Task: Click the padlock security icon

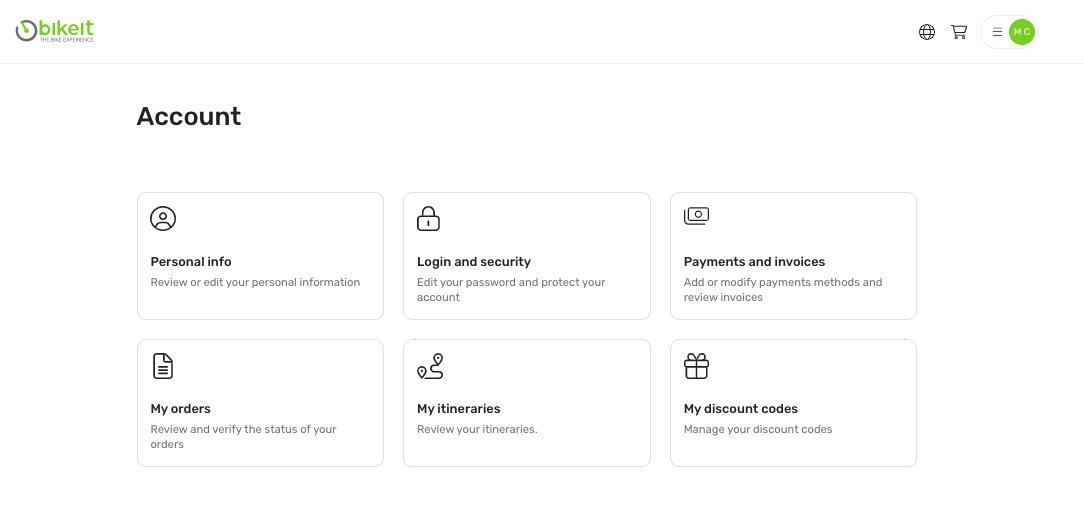Action: click(x=428, y=218)
